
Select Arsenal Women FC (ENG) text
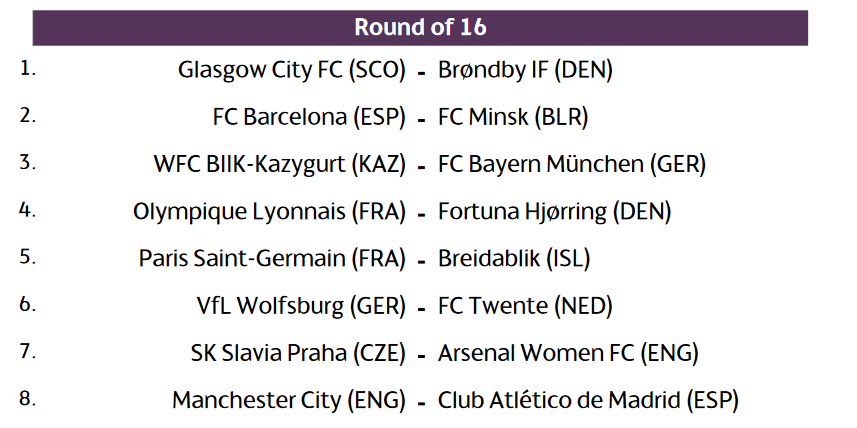(x=568, y=353)
